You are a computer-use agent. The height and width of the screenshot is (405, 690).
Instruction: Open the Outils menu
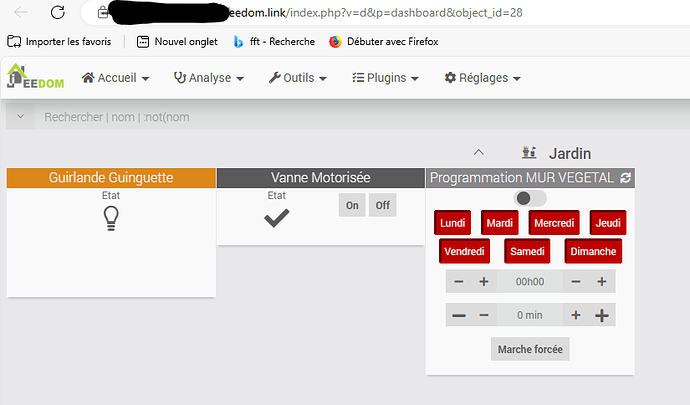pyautogui.click(x=298, y=78)
